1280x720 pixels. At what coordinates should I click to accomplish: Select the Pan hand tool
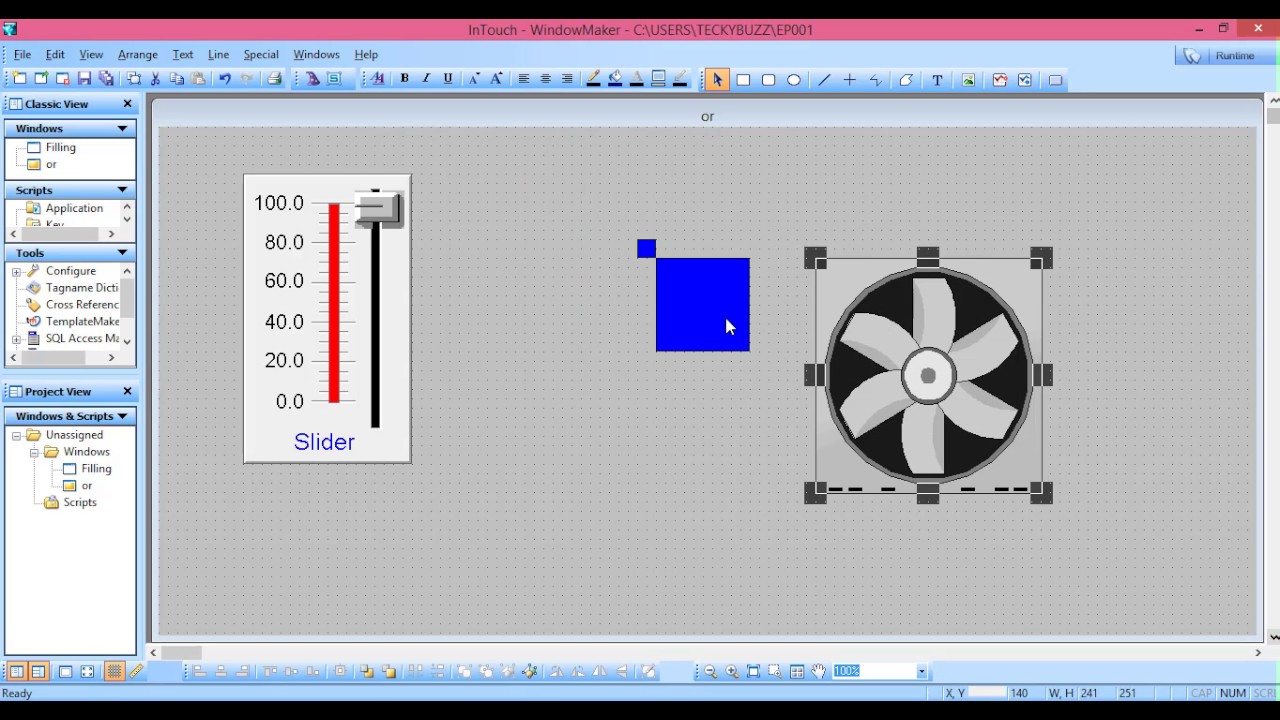[x=819, y=672]
